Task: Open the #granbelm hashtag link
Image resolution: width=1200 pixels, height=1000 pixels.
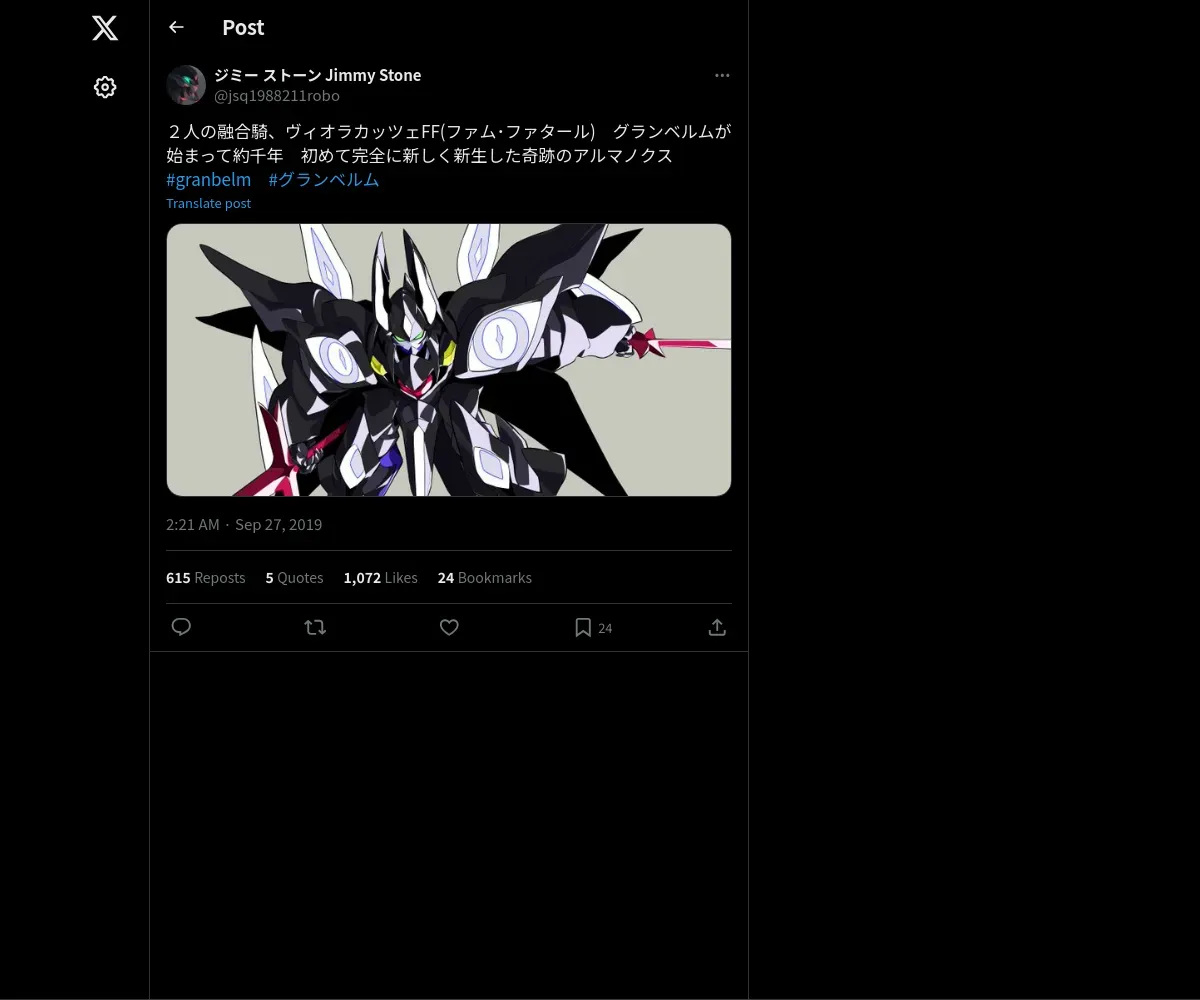Action: pyautogui.click(x=209, y=180)
